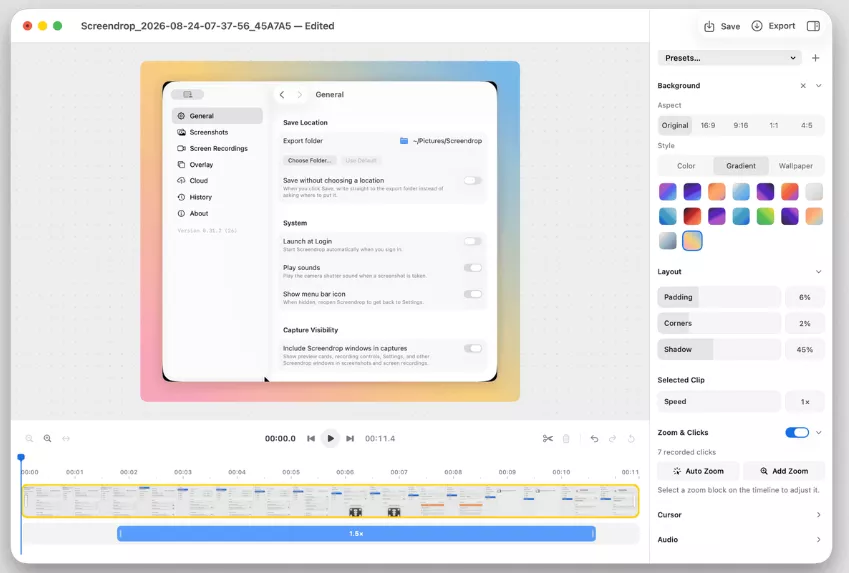Image resolution: width=849 pixels, height=573 pixels.
Task: Undo the last edit
Action: [x=595, y=439]
